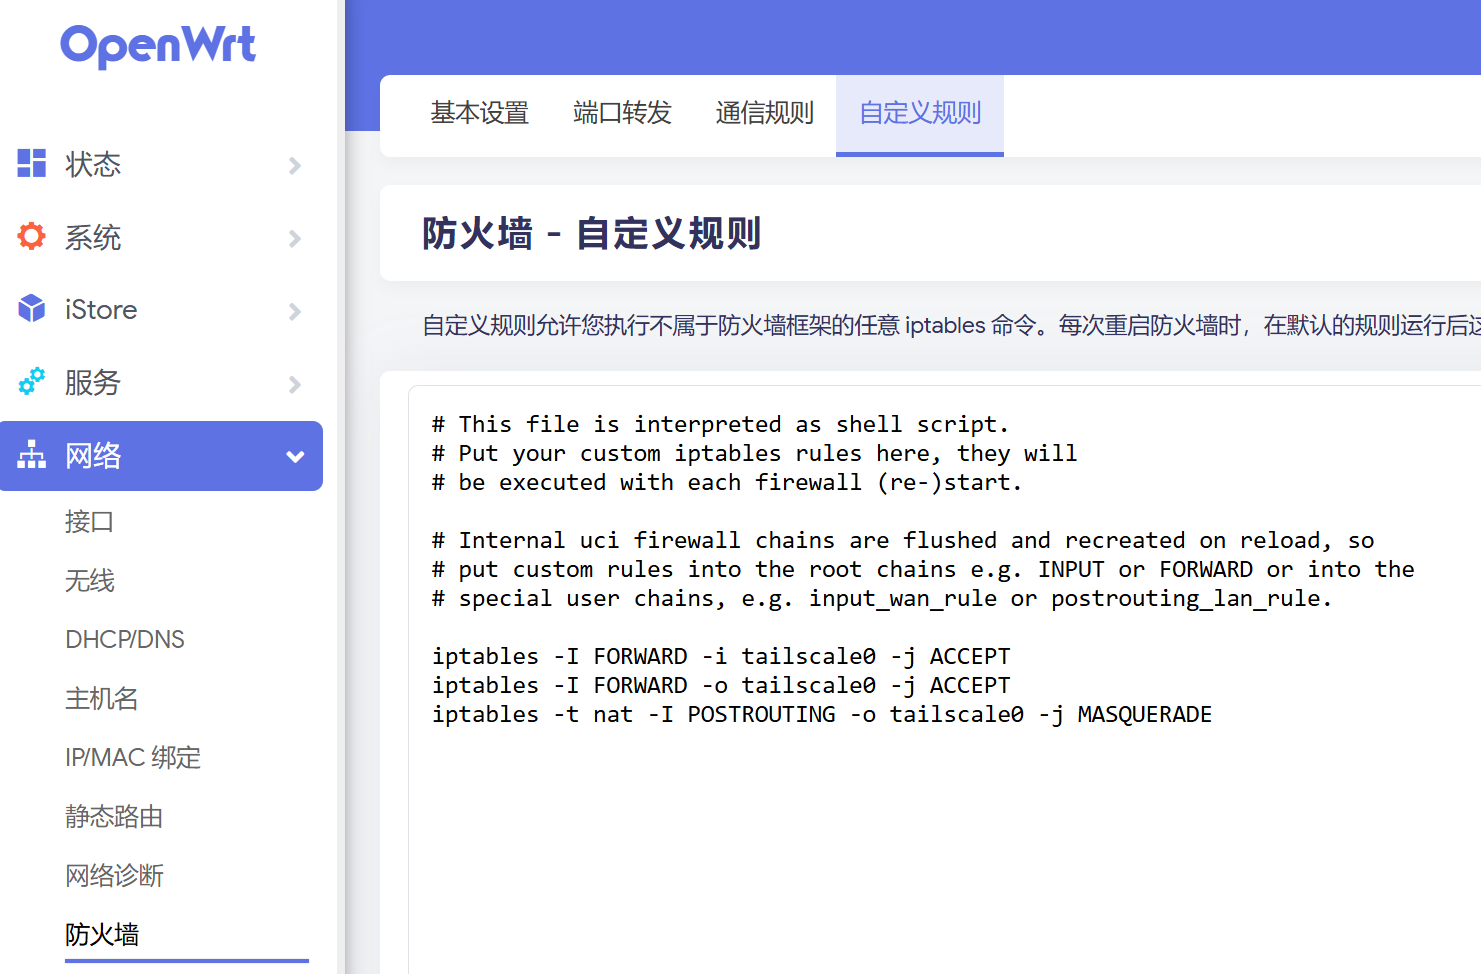Click the OpenWrt logo

pyautogui.click(x=158, y=46)
